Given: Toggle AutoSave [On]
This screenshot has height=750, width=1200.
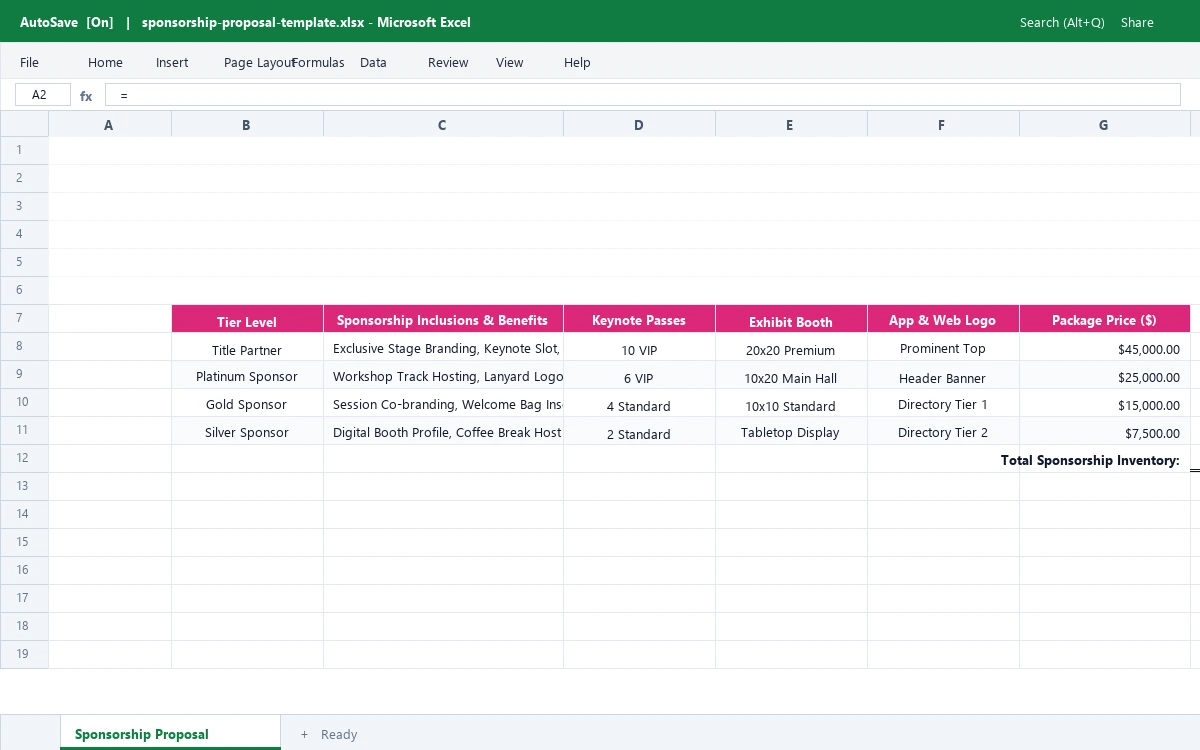Looking at the screenshot, I should pyautogui.click(x=67, y=22).
